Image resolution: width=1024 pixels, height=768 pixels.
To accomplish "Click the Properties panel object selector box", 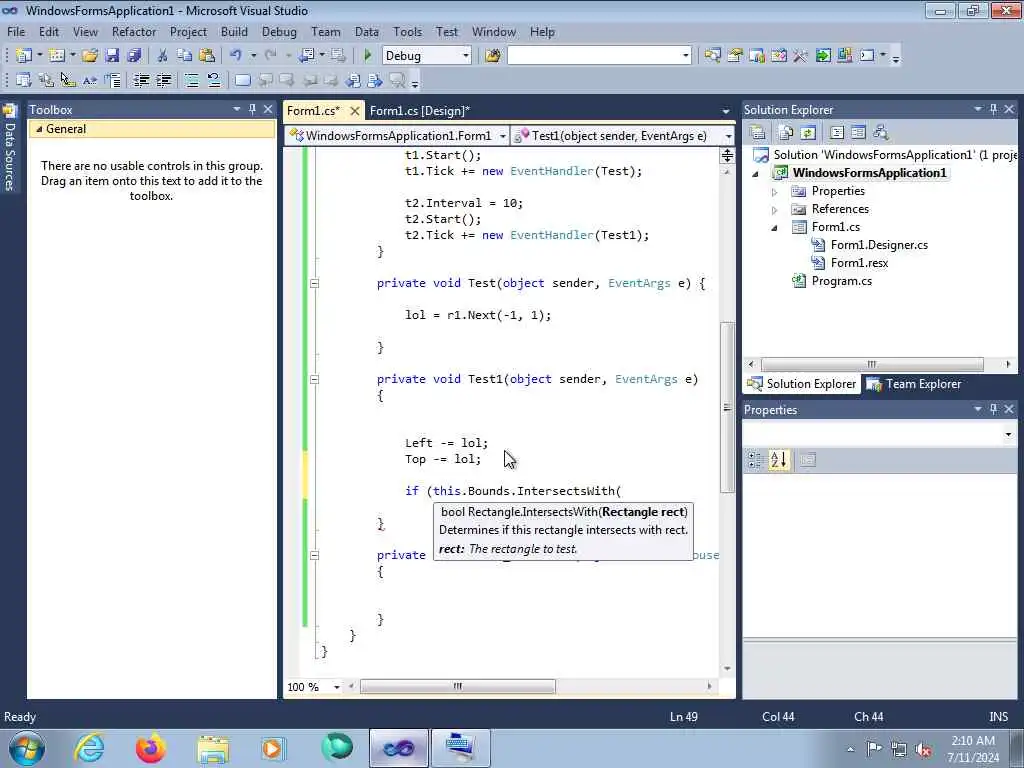I will (x=879, y=434).
